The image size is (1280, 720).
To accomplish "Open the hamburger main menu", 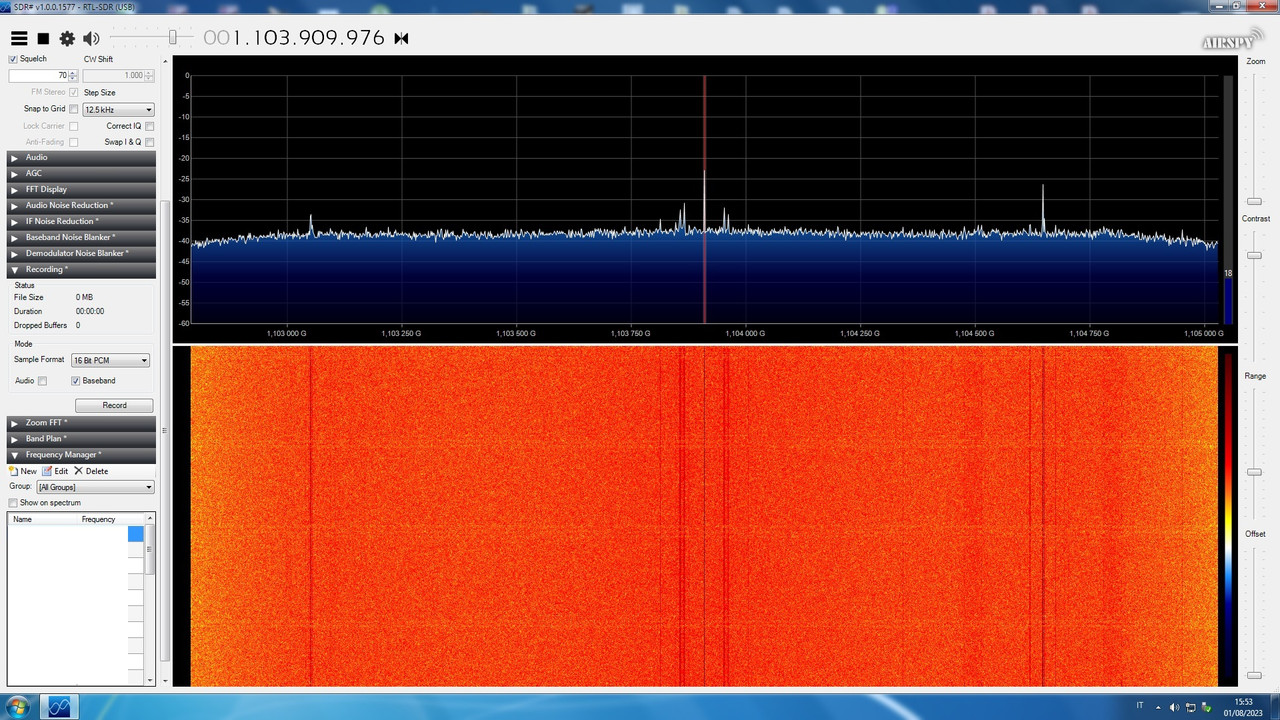I will (19, 38).
